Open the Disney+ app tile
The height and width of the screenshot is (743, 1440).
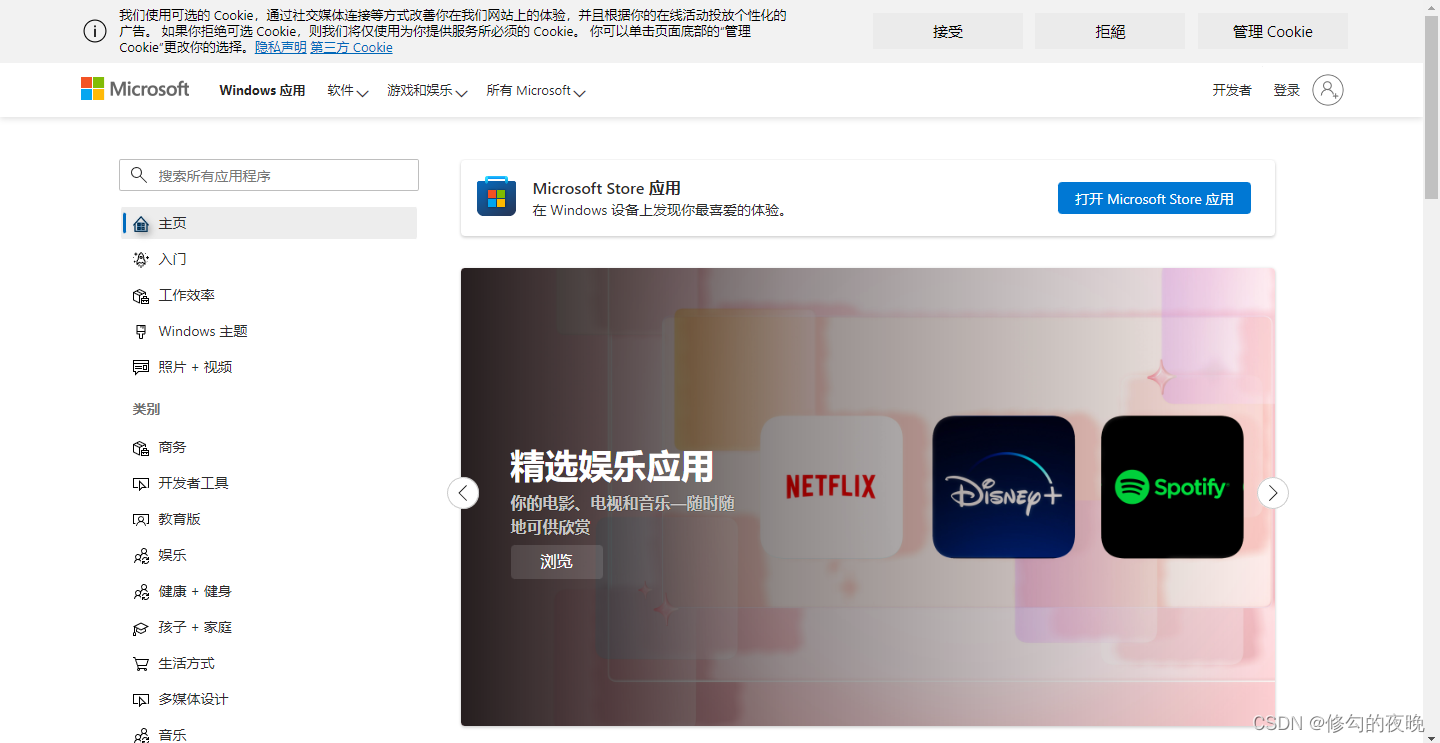1003,487
